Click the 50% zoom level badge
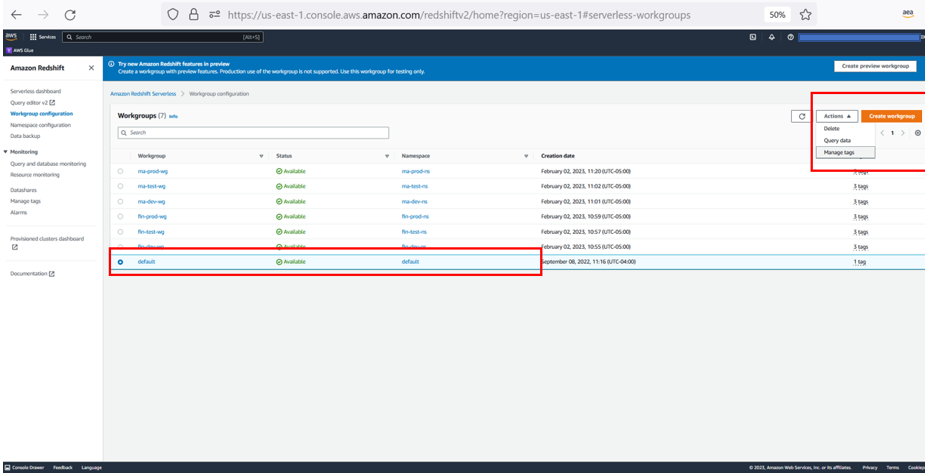 click(x=778, y=15)
